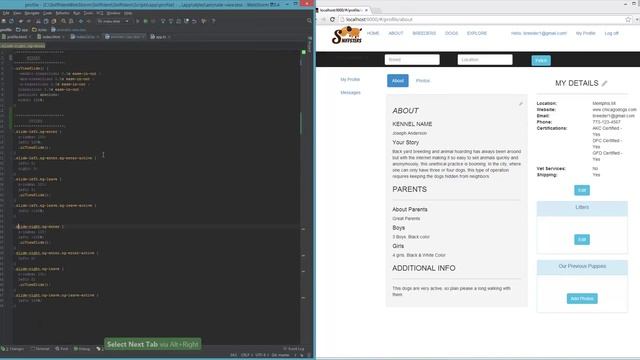Click Edit button in the Litters panel
This screenshot has width=640, height=360.
582,239
